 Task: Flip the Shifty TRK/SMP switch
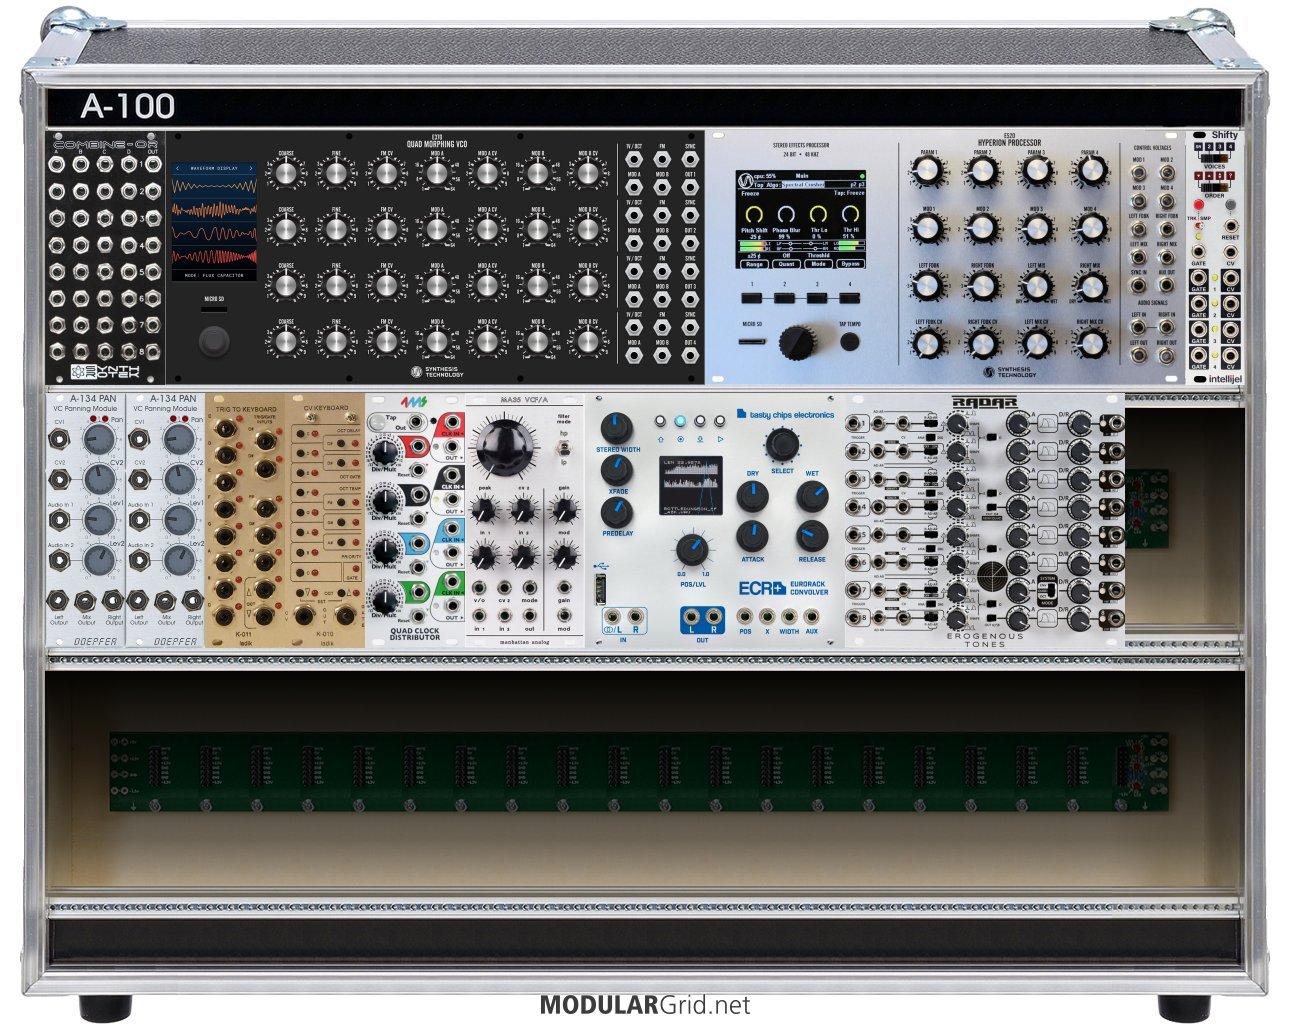point(1199,226)
